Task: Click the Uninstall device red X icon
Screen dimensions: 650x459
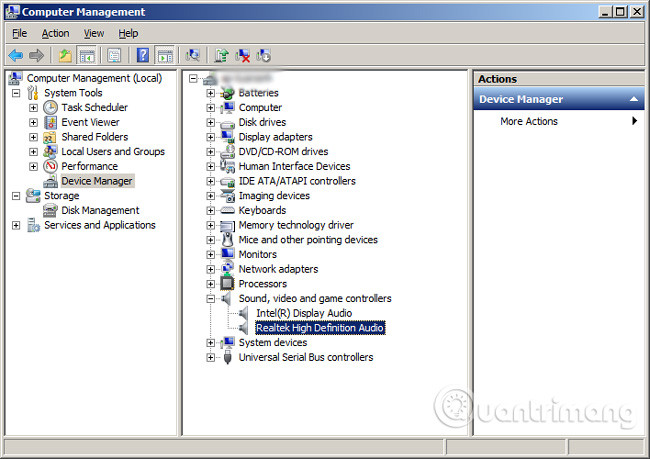Action: click(x=243, y=55)
